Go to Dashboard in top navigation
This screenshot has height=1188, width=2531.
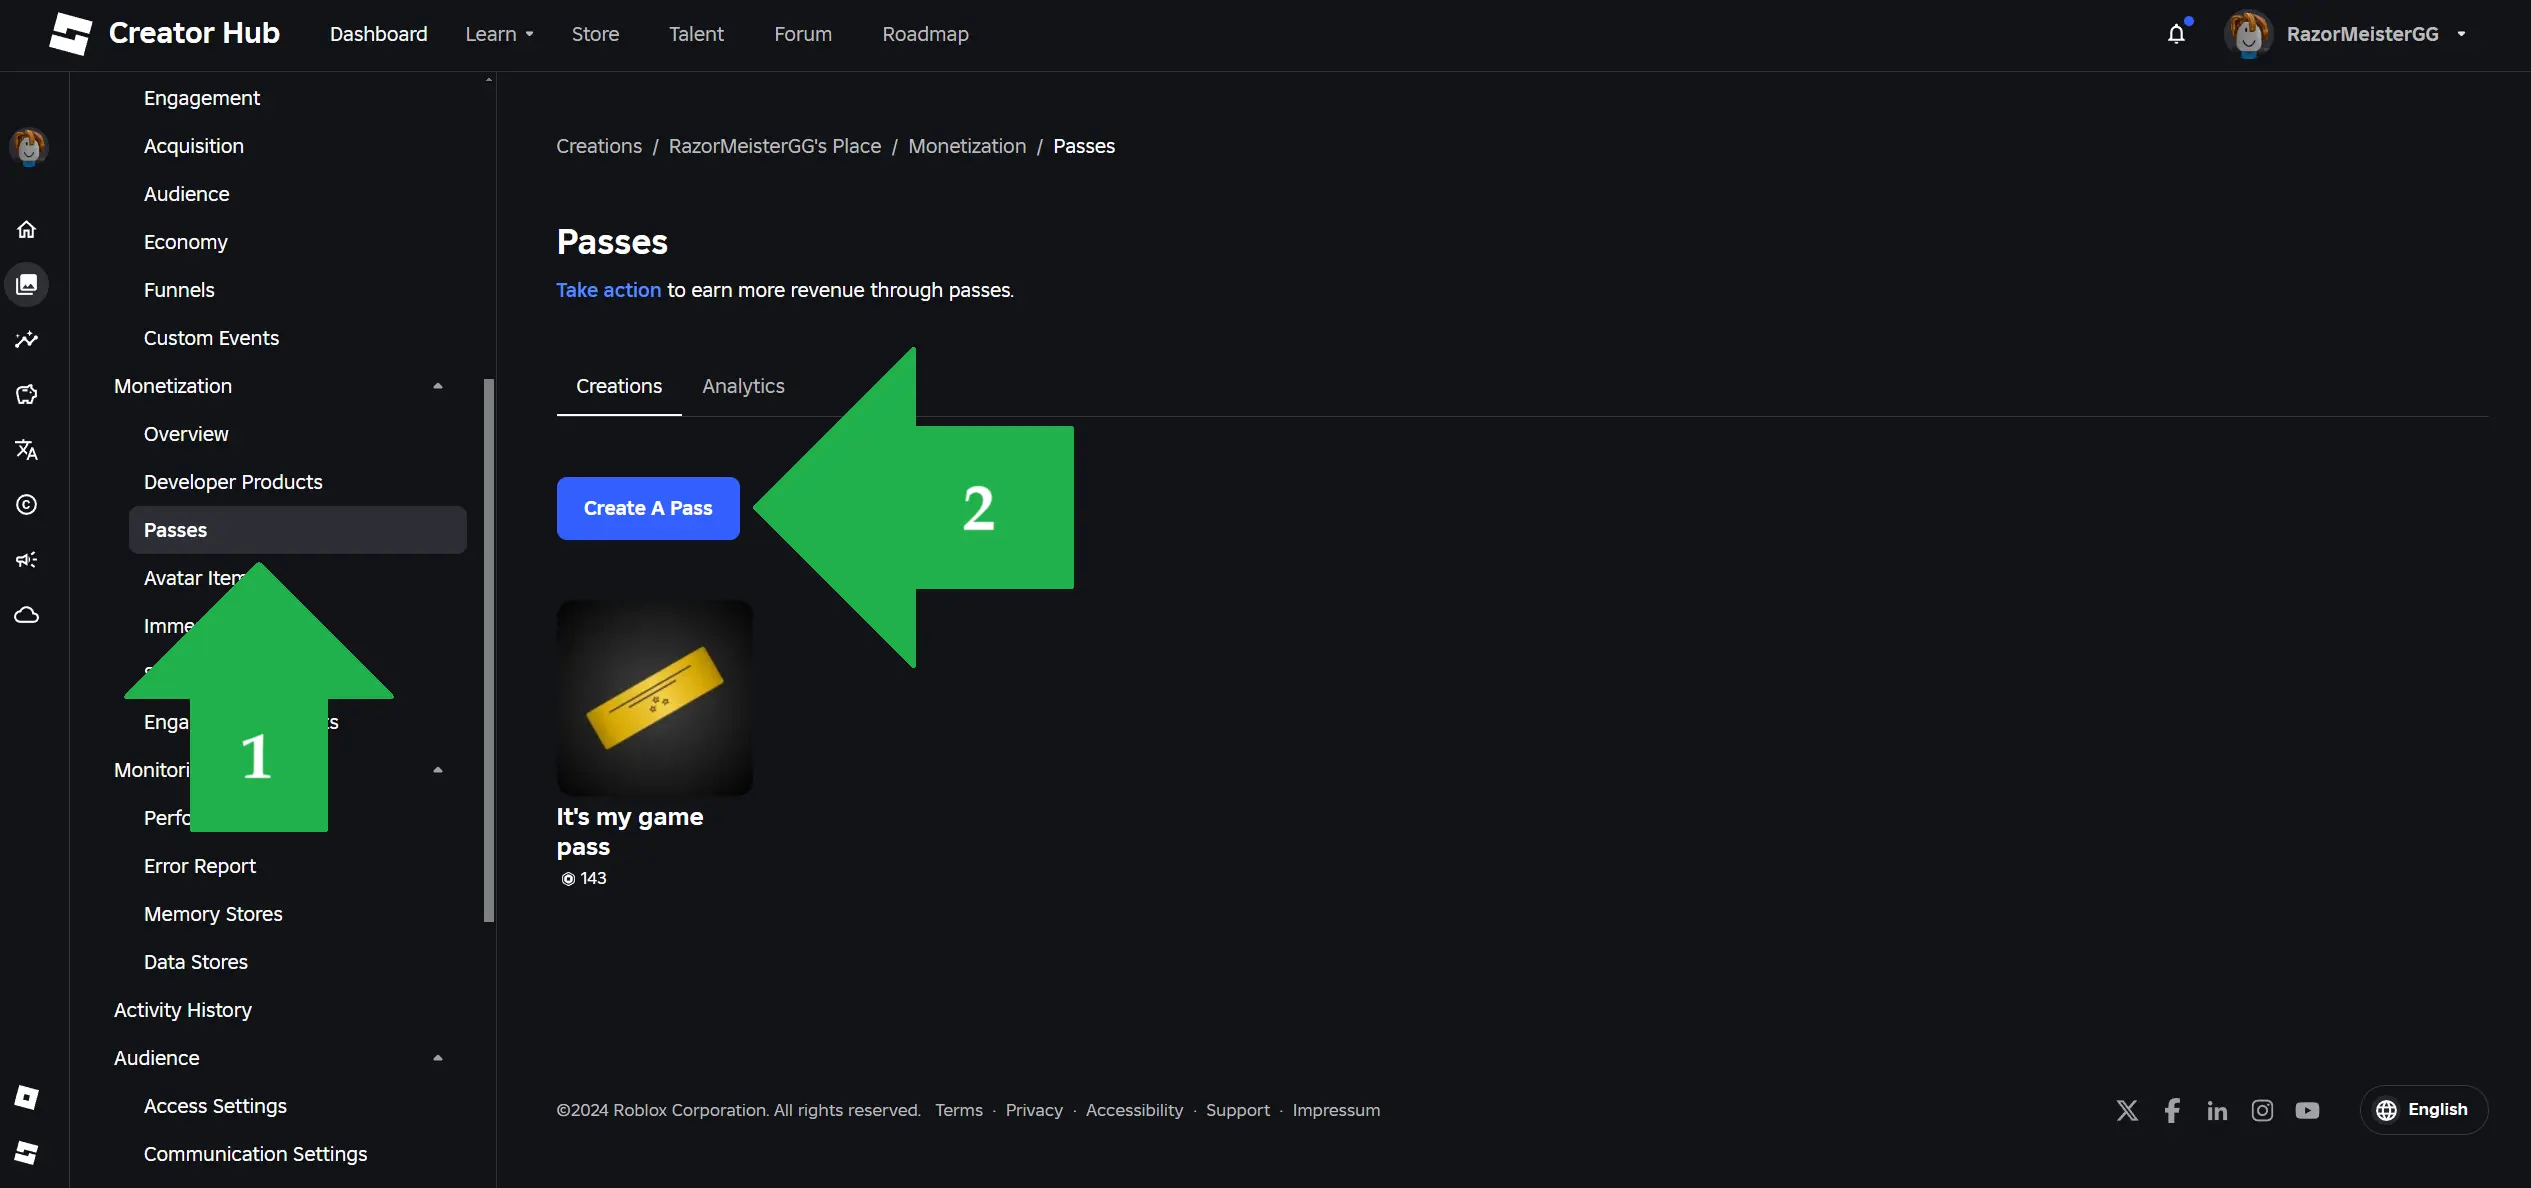click(x=379, y=34)
